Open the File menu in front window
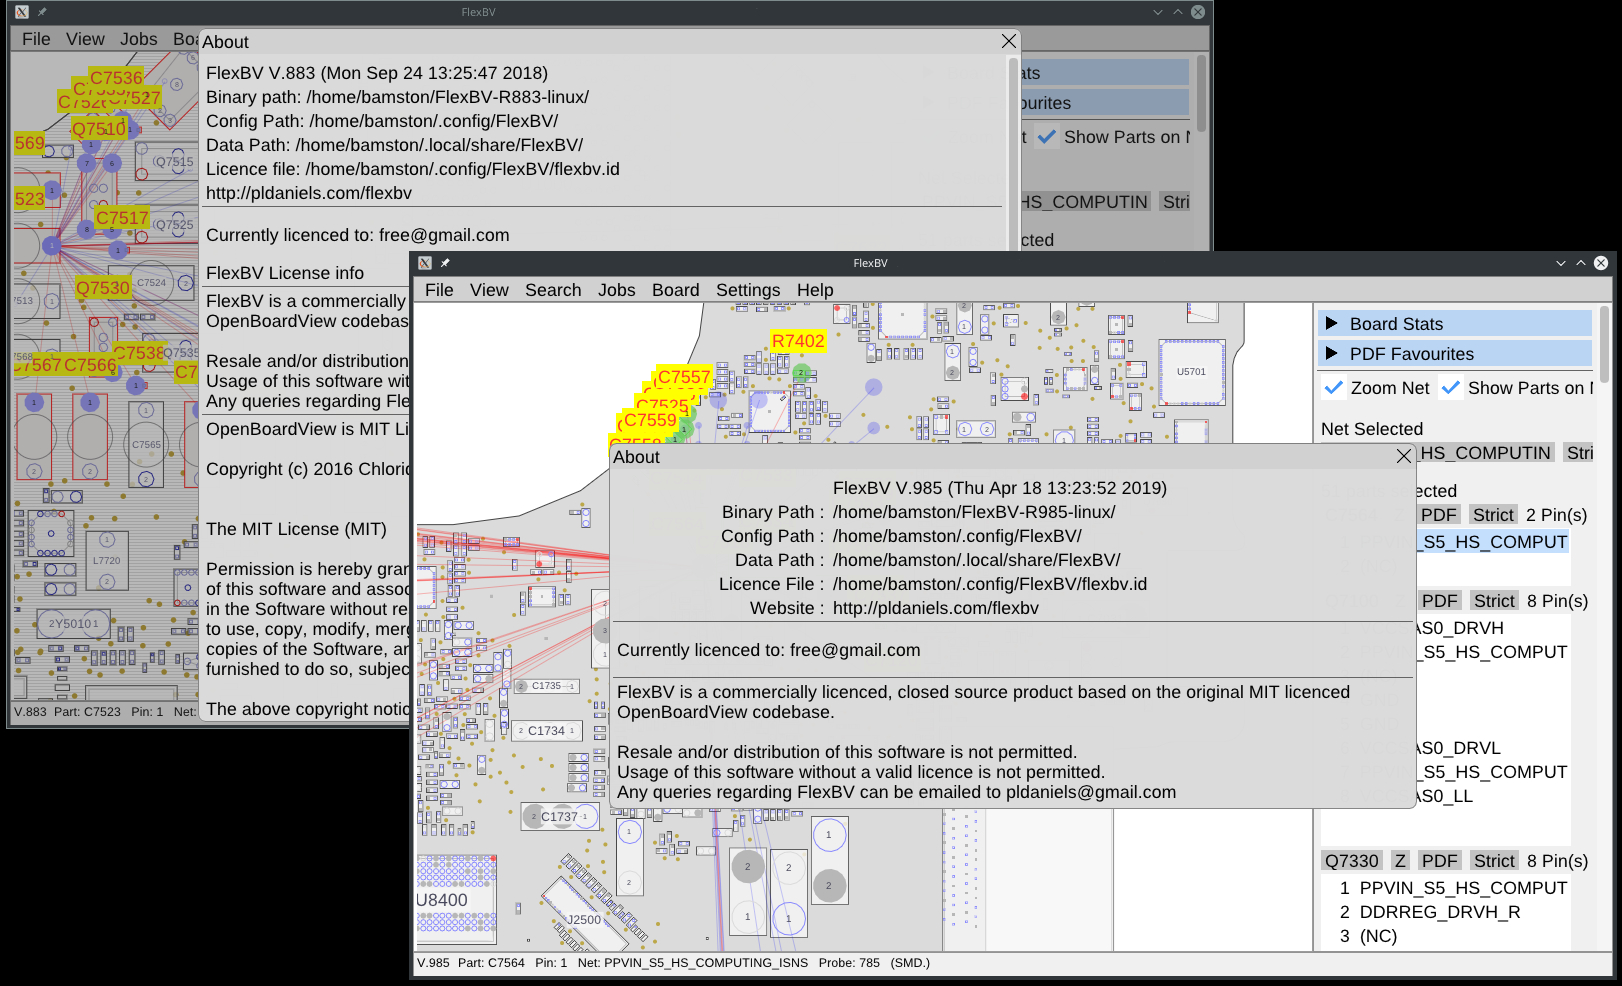 click(x=439, y=290)
